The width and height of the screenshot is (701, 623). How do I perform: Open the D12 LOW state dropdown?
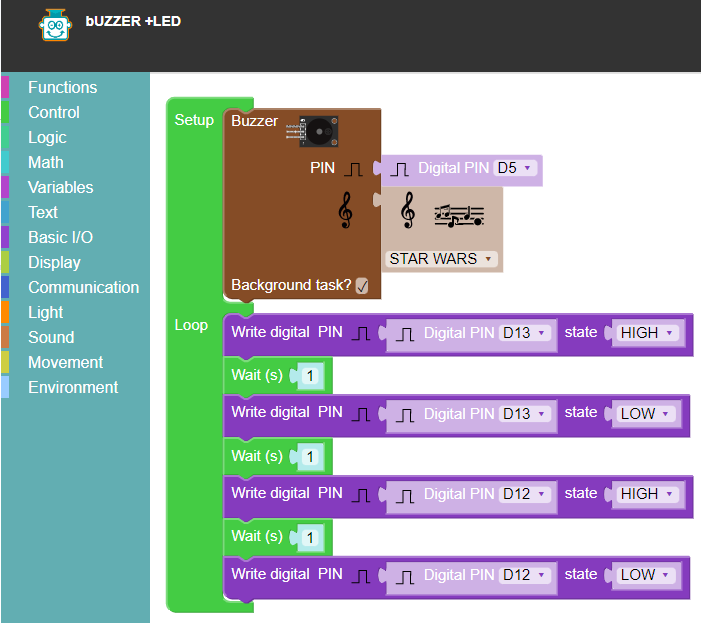pos(644,575)
